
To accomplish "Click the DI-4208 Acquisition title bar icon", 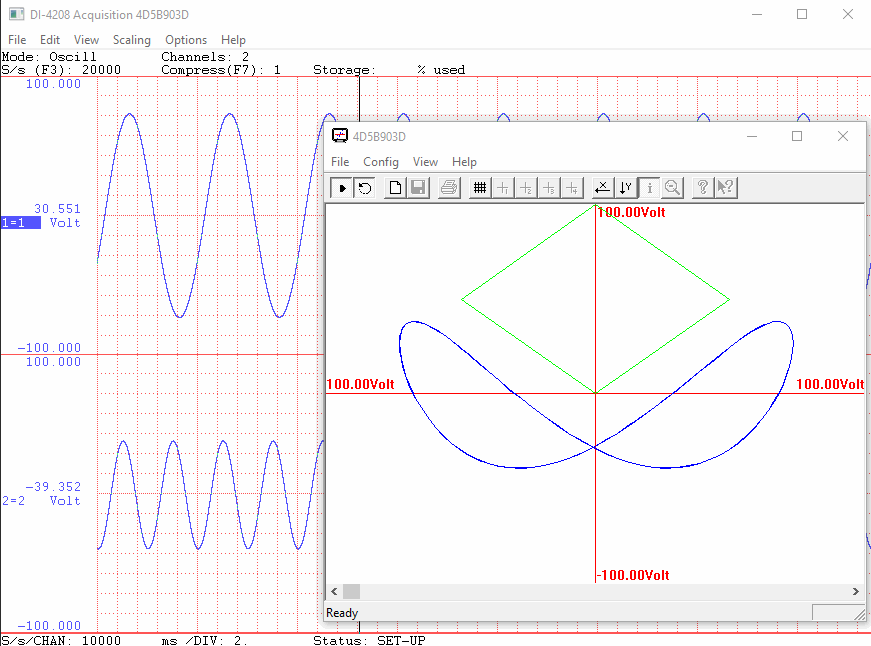I will pos(17,14).
